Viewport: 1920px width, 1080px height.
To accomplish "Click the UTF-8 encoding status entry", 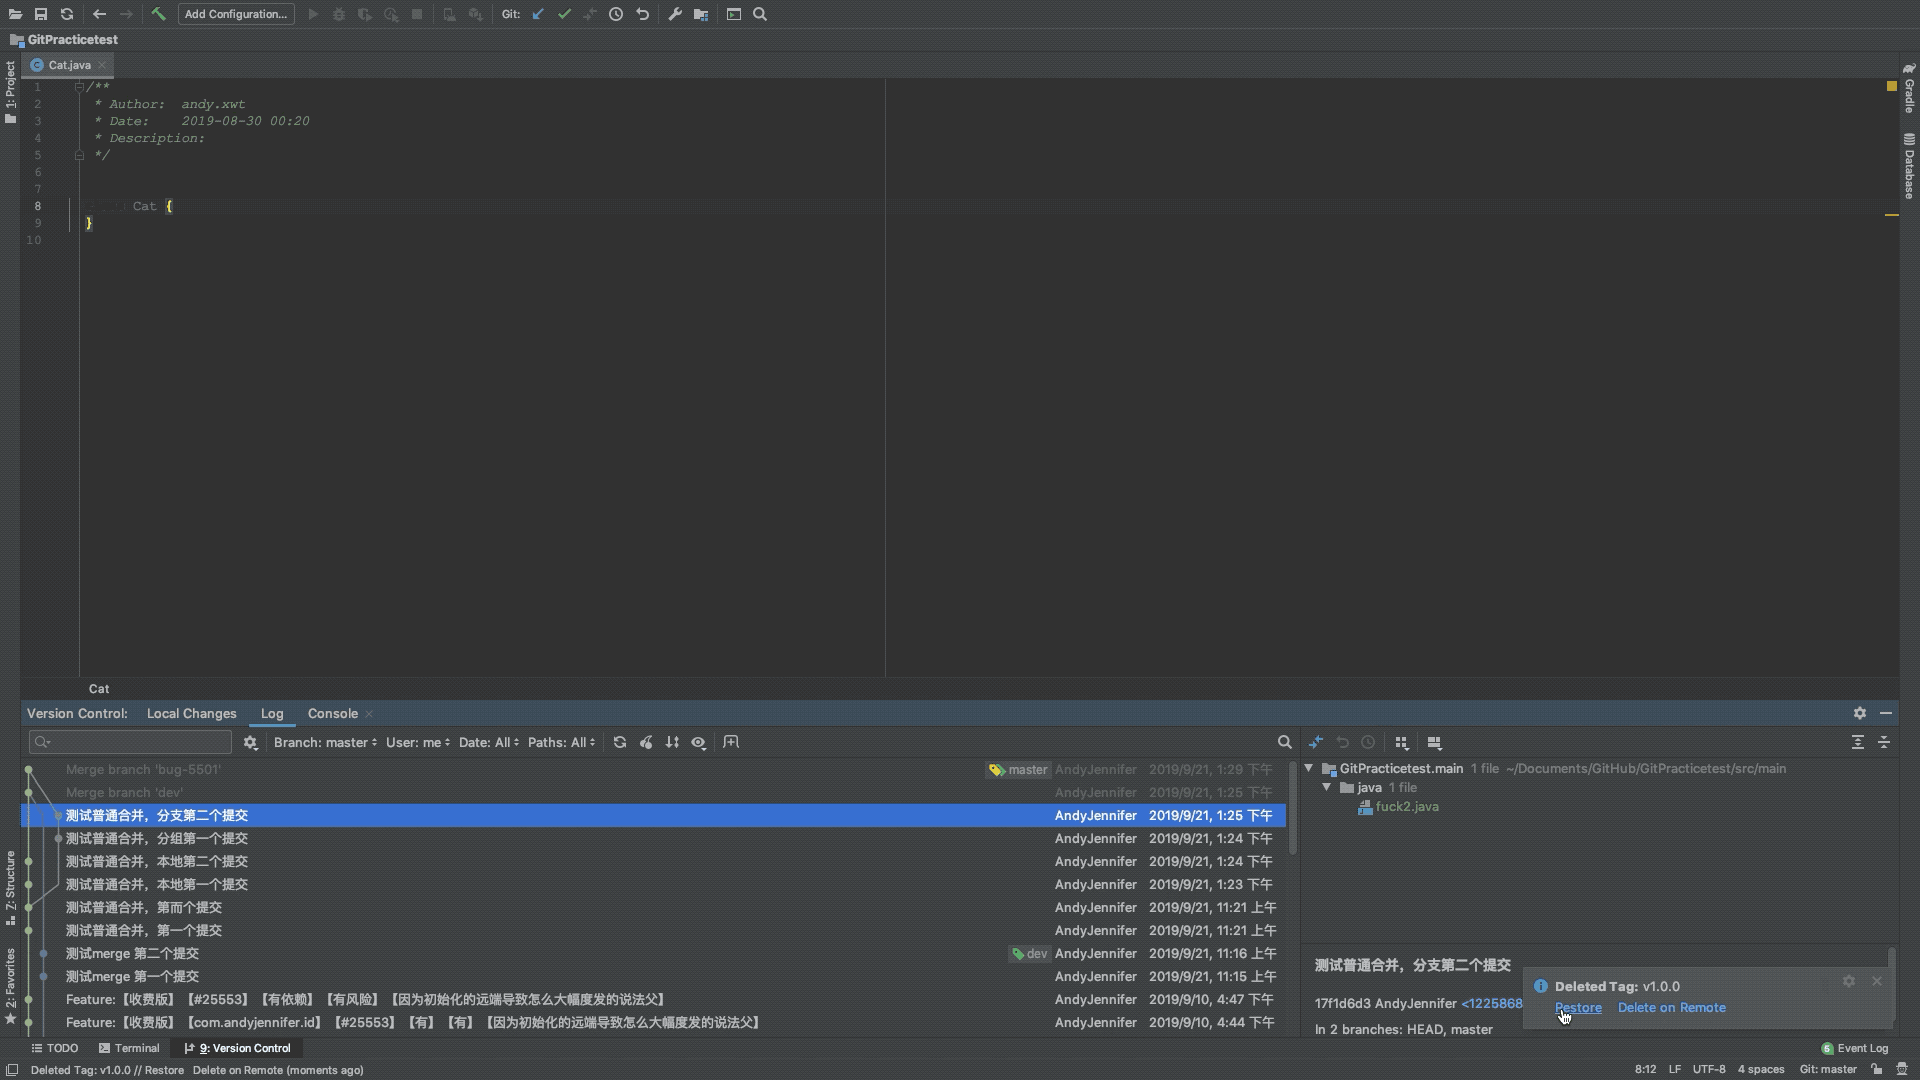I will click(1709, 1069).
